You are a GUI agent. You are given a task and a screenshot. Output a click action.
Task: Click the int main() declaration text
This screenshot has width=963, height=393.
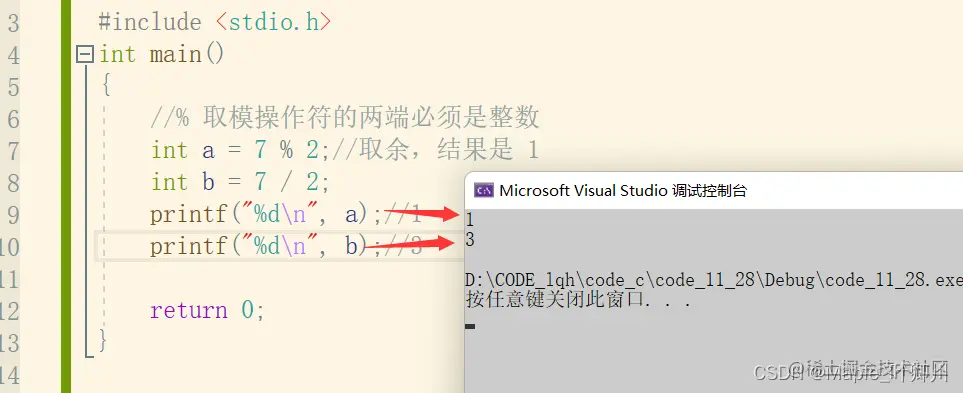click(x=162, y=55)
